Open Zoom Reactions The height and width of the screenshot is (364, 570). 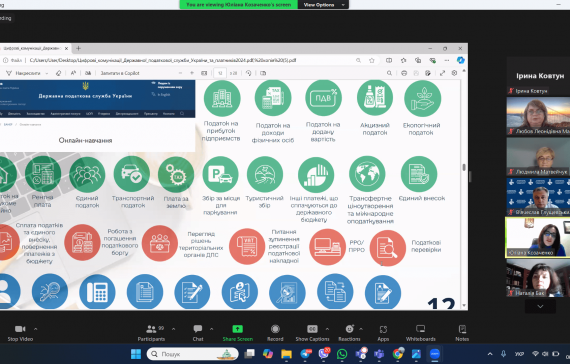click(349, 333)
